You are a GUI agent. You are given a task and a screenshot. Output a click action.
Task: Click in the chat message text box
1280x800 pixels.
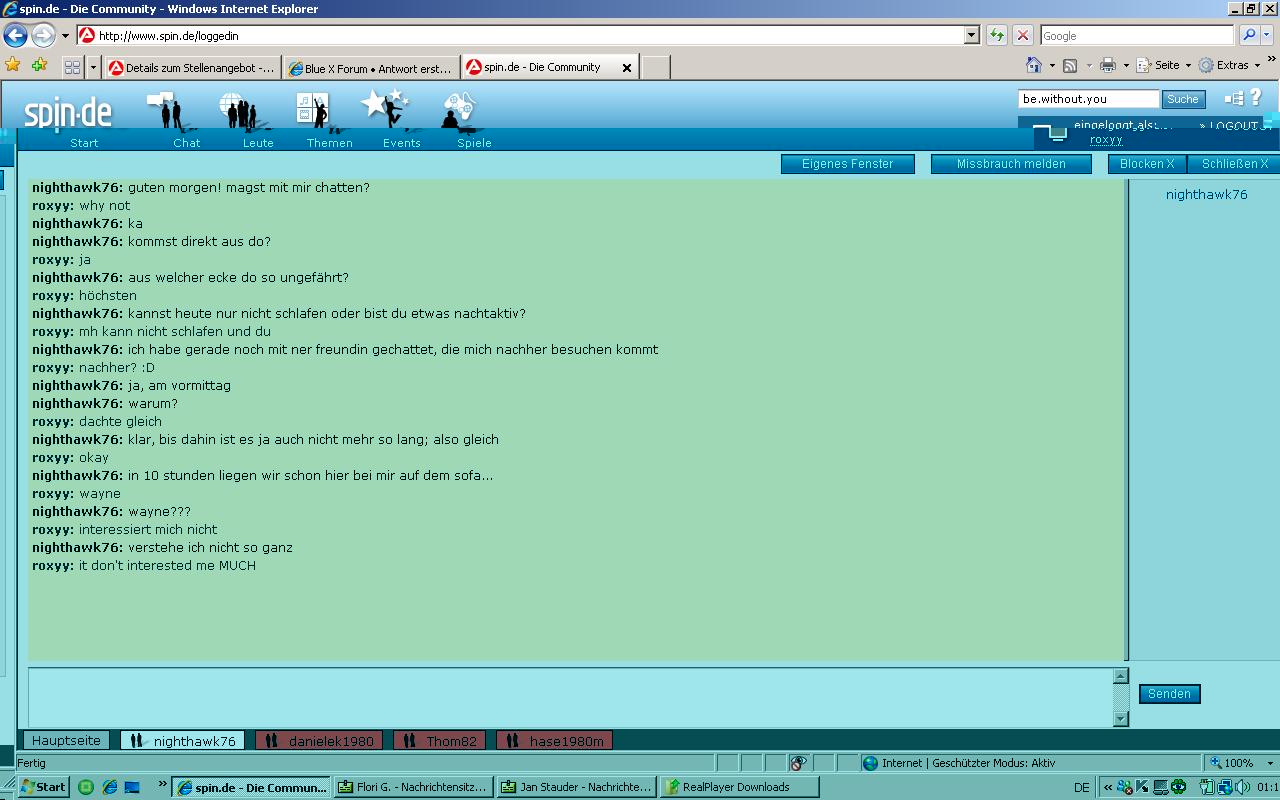pyautogui.click(x=570, y=697)
